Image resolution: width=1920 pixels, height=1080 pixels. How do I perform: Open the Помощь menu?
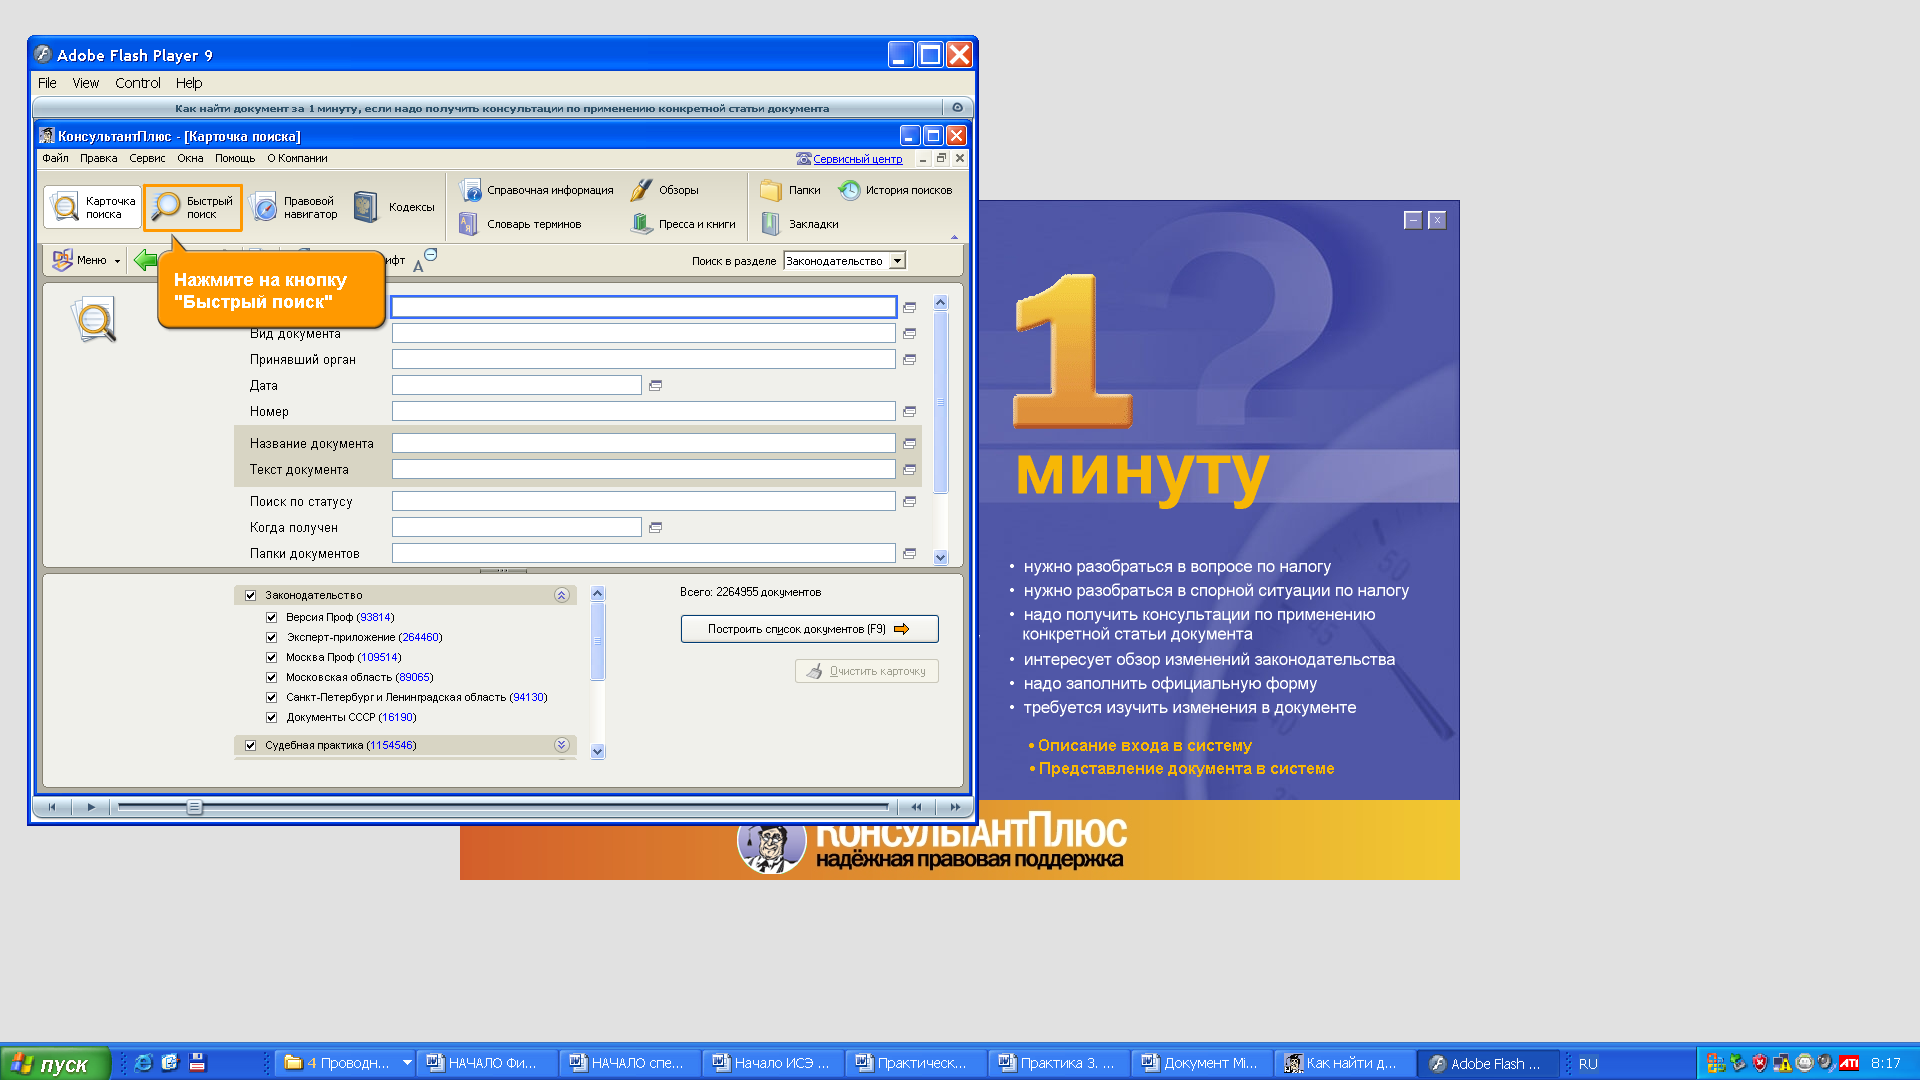pyautogui.click(x=235, y=158)
